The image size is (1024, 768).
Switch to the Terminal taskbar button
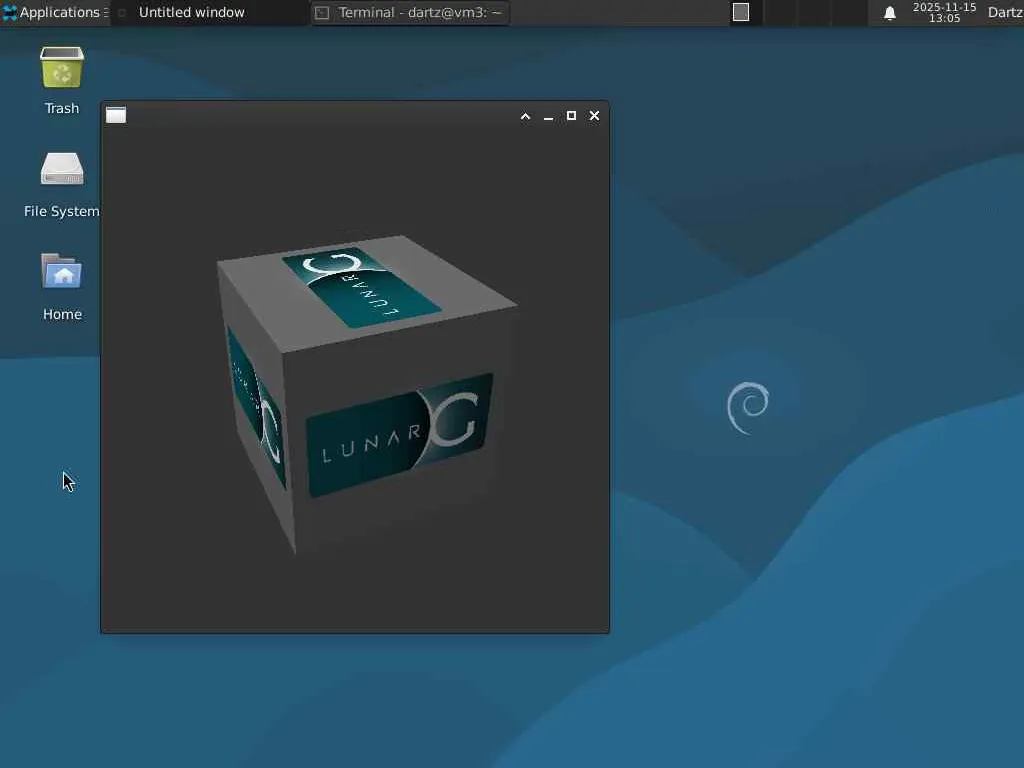[x=410, y=12]
